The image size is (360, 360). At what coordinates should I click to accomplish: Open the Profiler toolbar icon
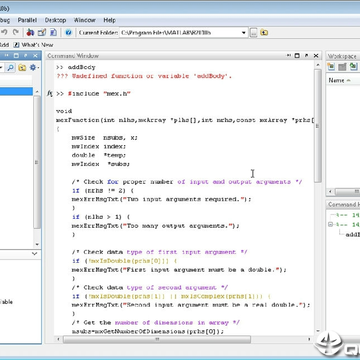[53, 32]
